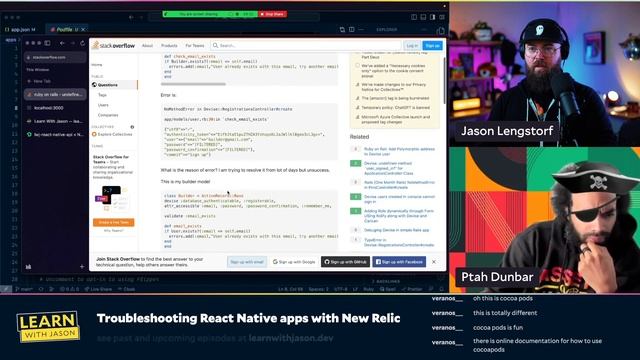Click the Ruby language mode in status bar
Image resolution: width=640 pixels, height=360 pixels.
[368, 289]
